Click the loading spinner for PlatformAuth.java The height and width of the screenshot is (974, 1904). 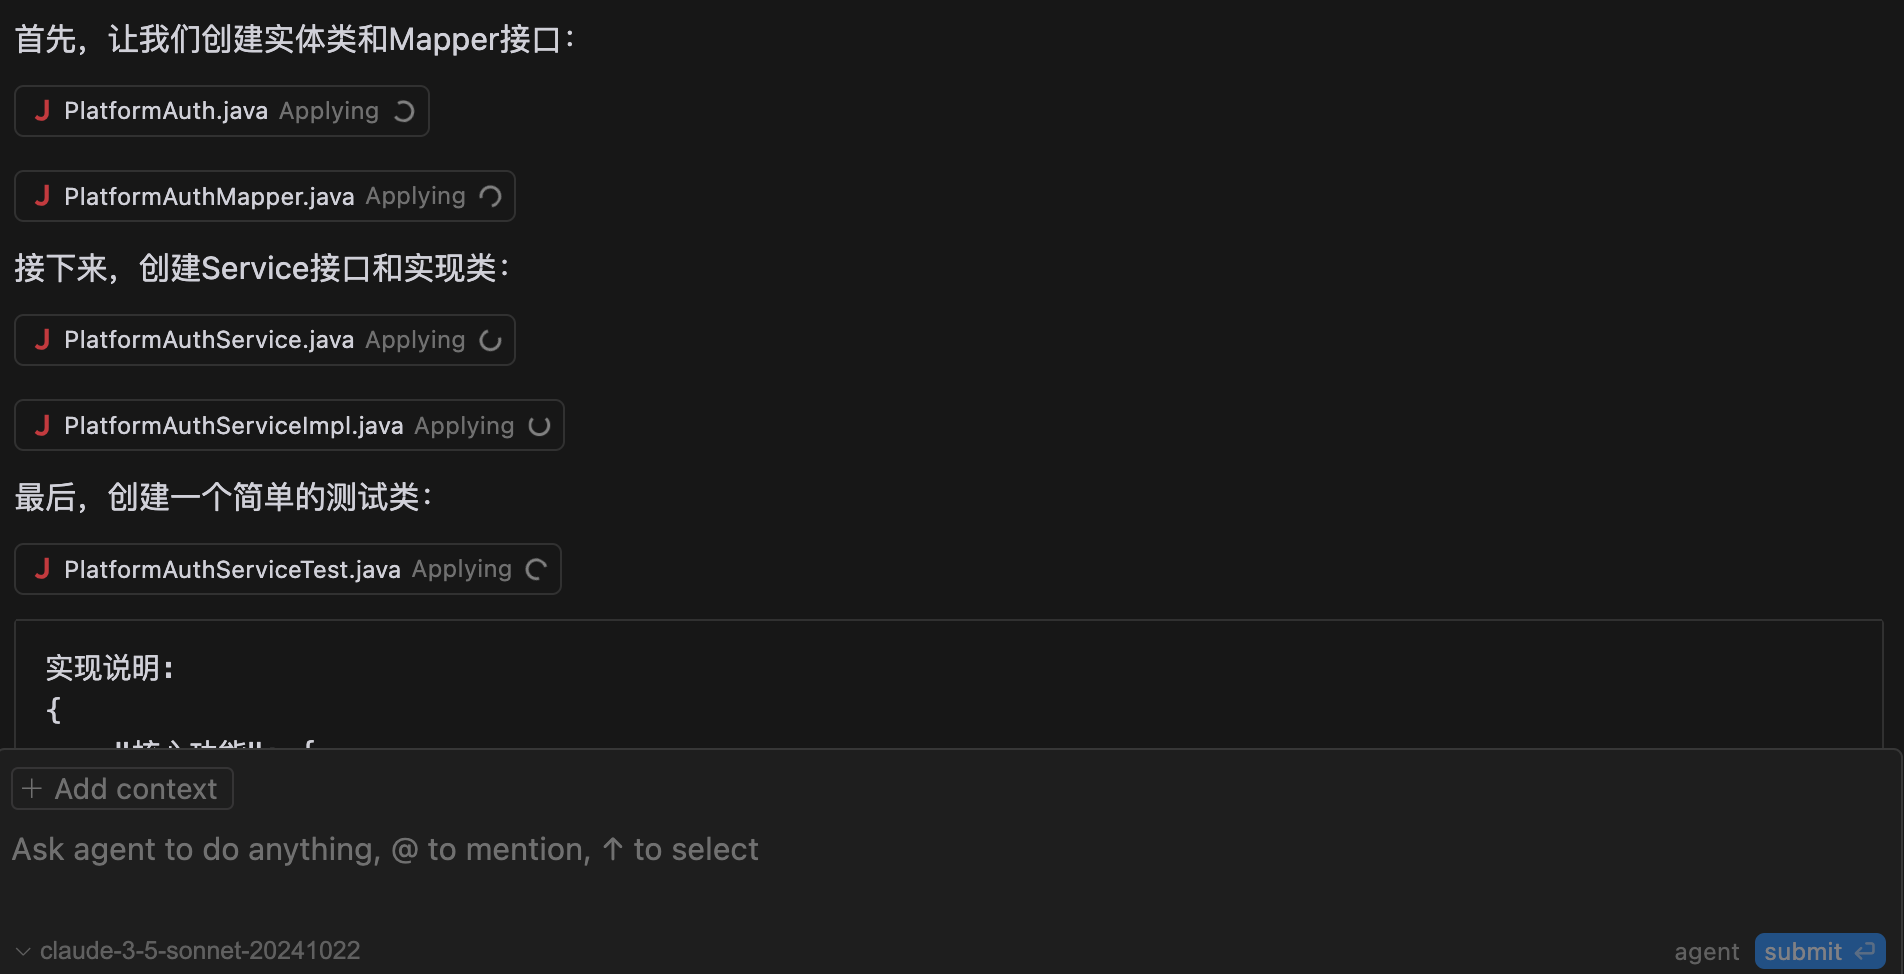(404, 111)
